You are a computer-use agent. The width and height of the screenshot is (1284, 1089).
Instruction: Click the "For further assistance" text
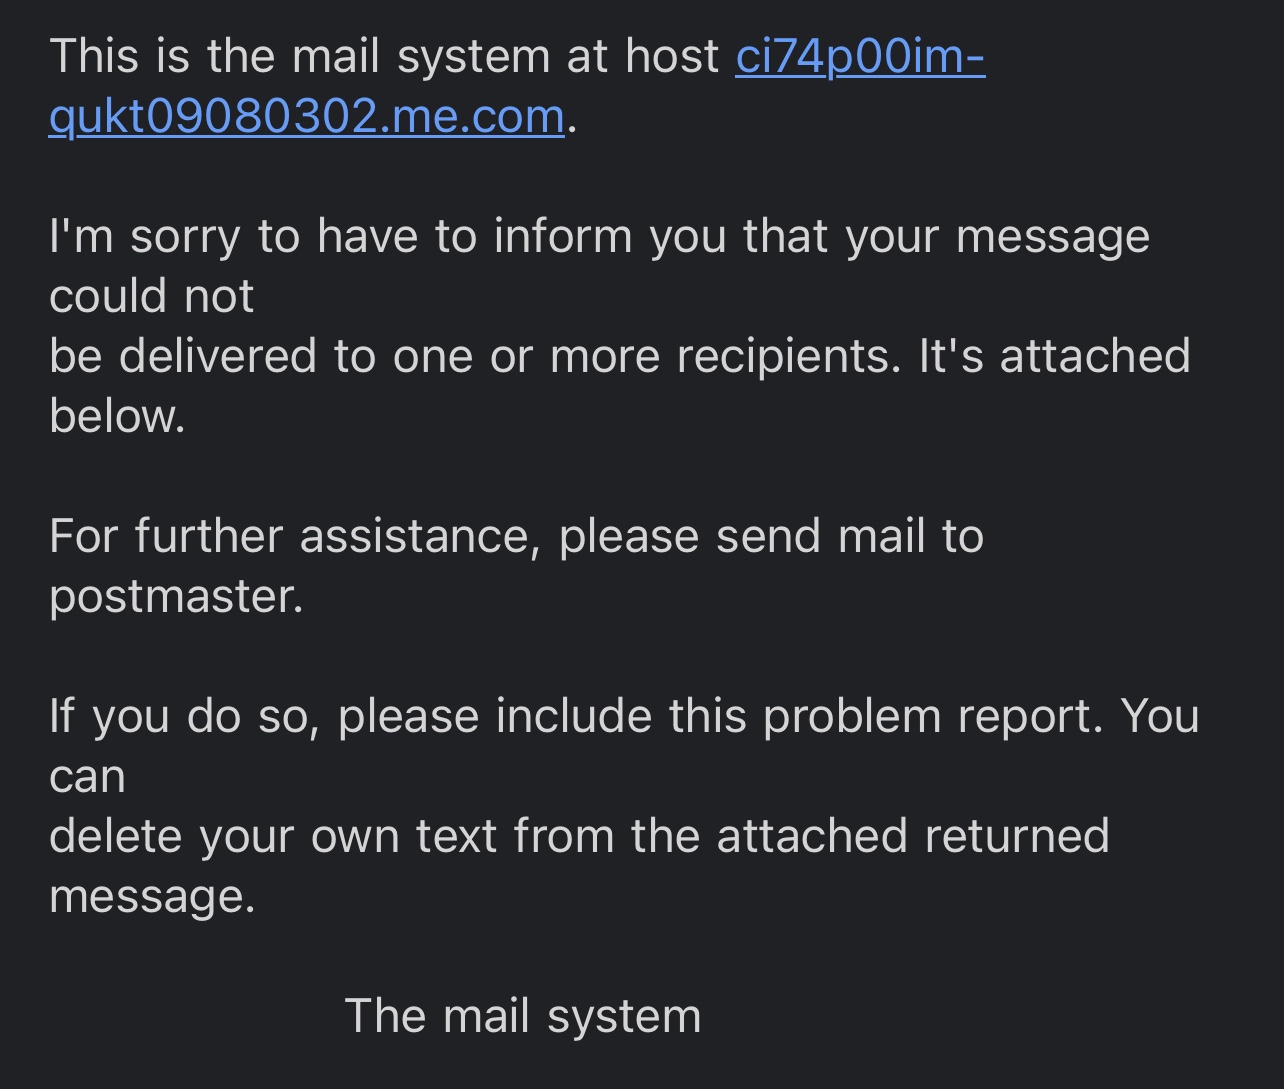click(x=288, y=536)
